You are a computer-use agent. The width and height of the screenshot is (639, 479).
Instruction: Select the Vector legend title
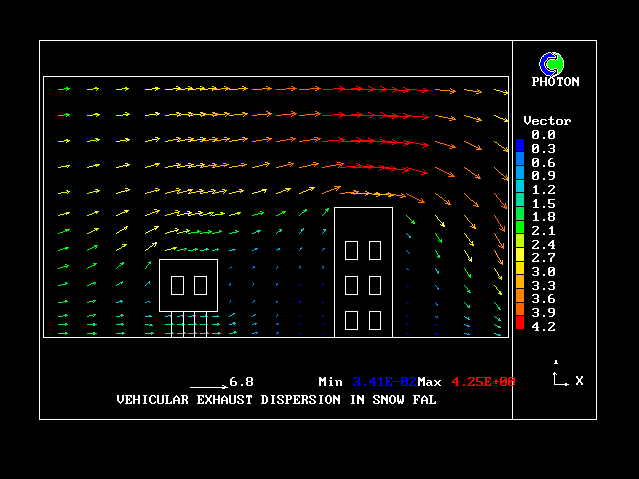547,120
